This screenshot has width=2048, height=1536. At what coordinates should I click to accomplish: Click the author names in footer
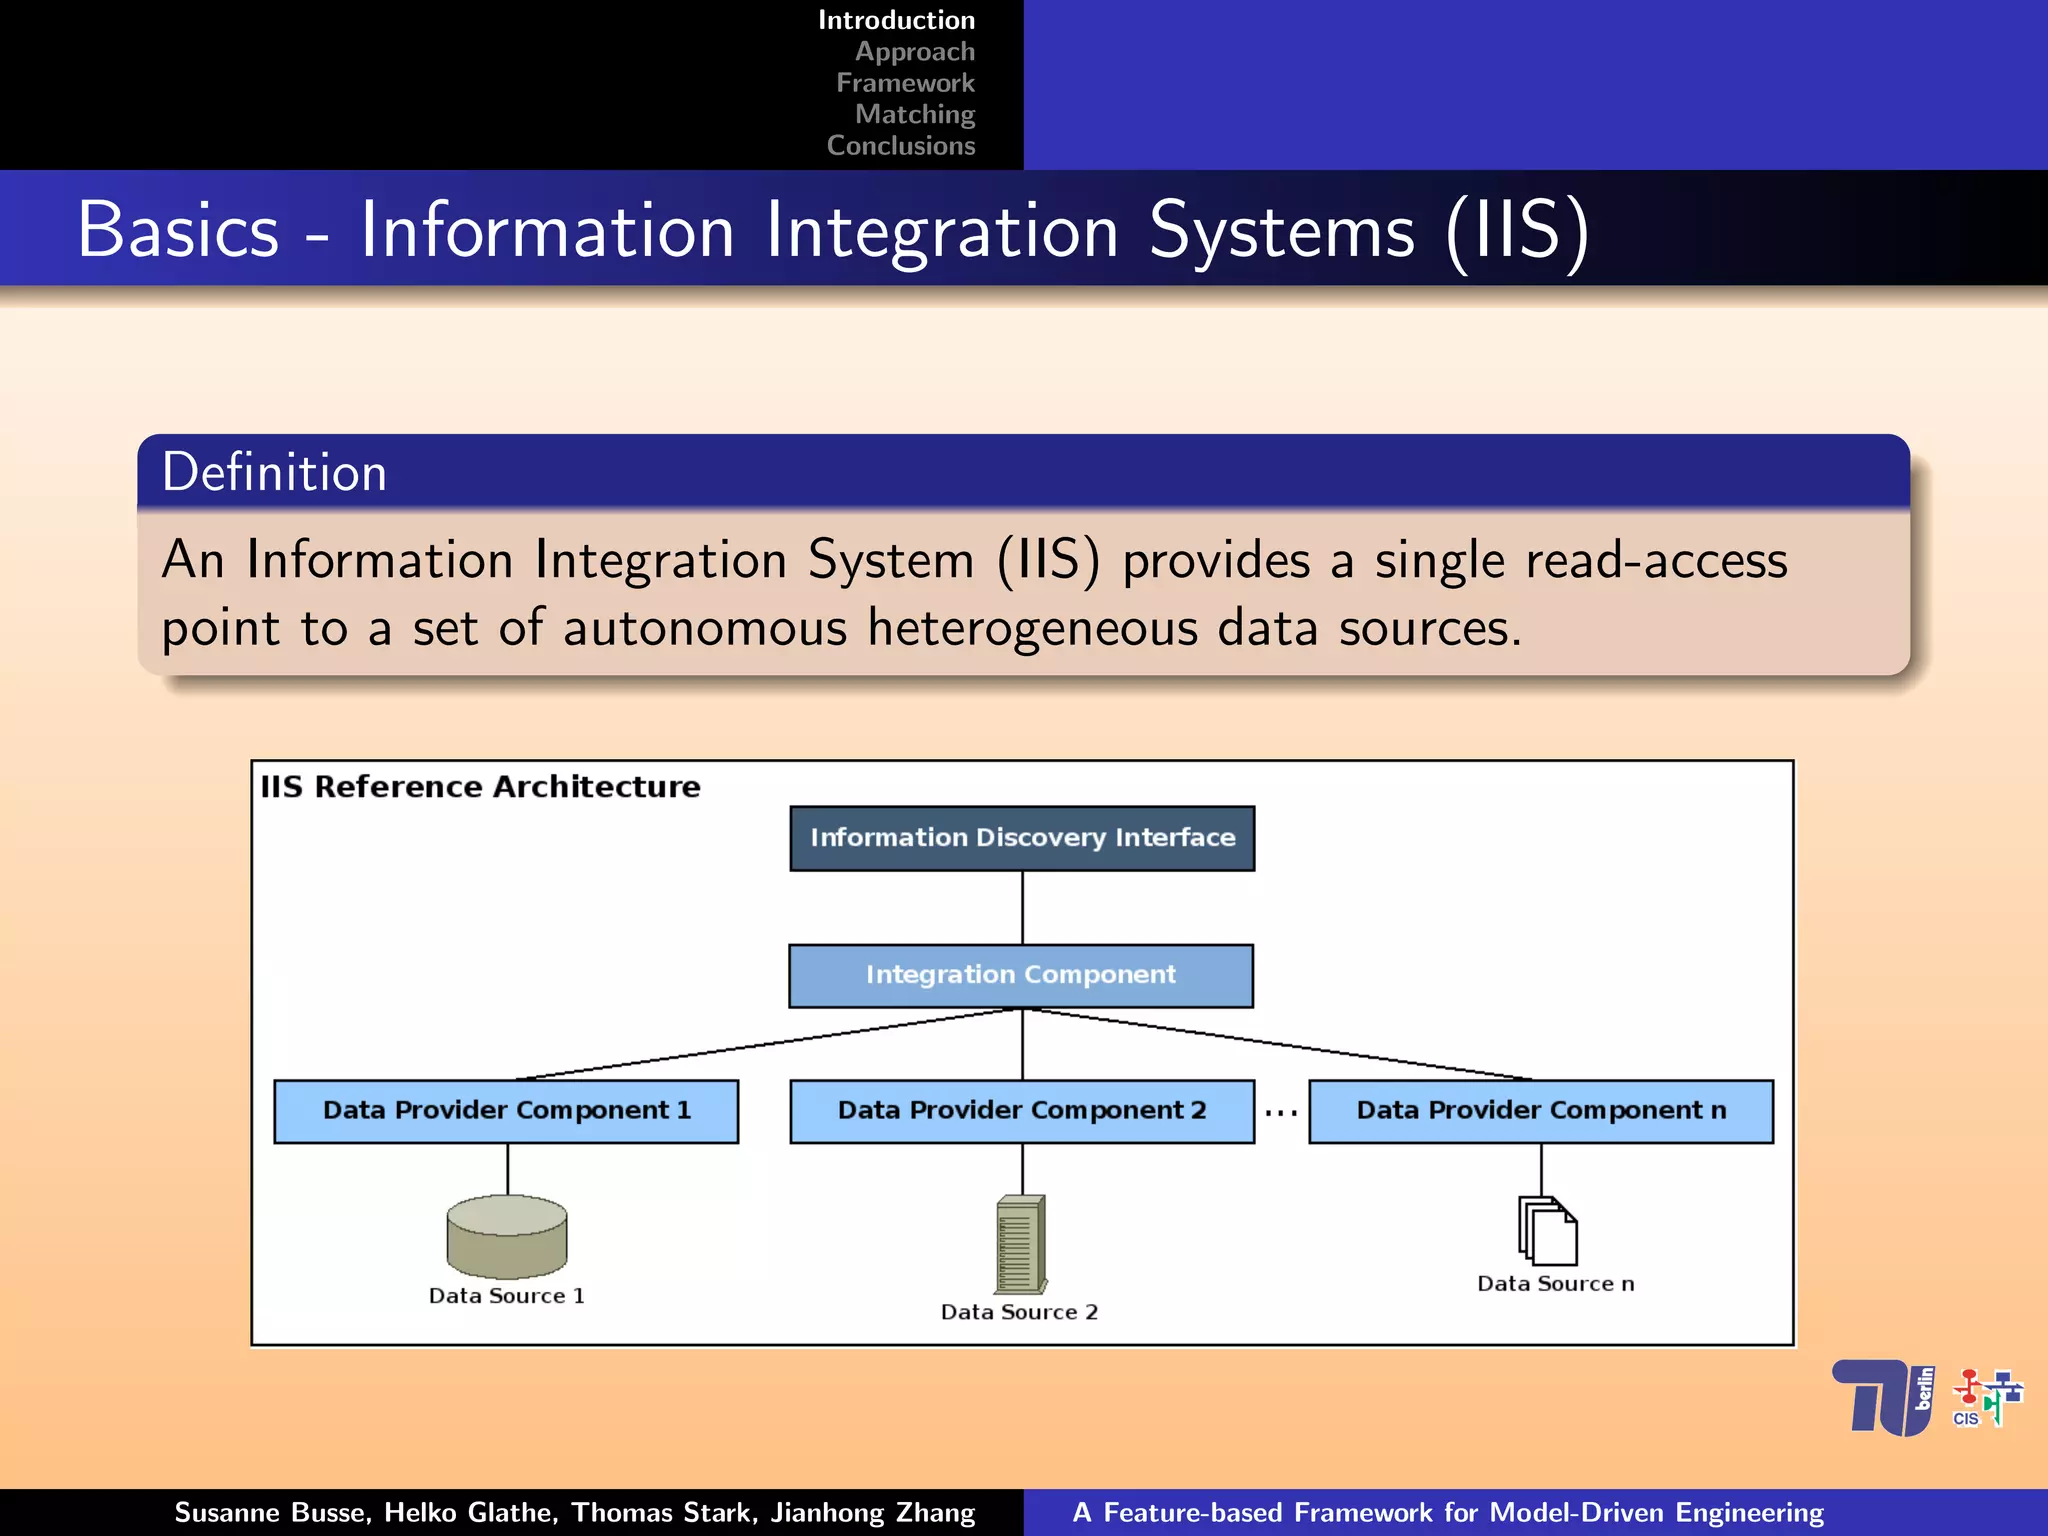(574, 1512)
